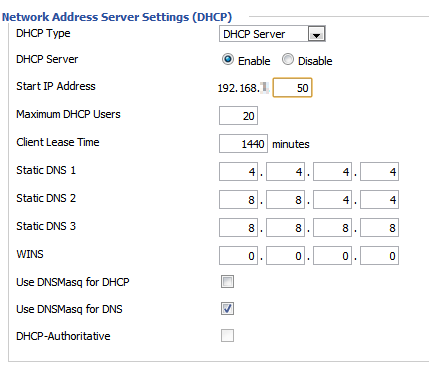Click the third octet of Static DNS 1
This screenshot has width=429, height=370.
(x=332, y=172)
